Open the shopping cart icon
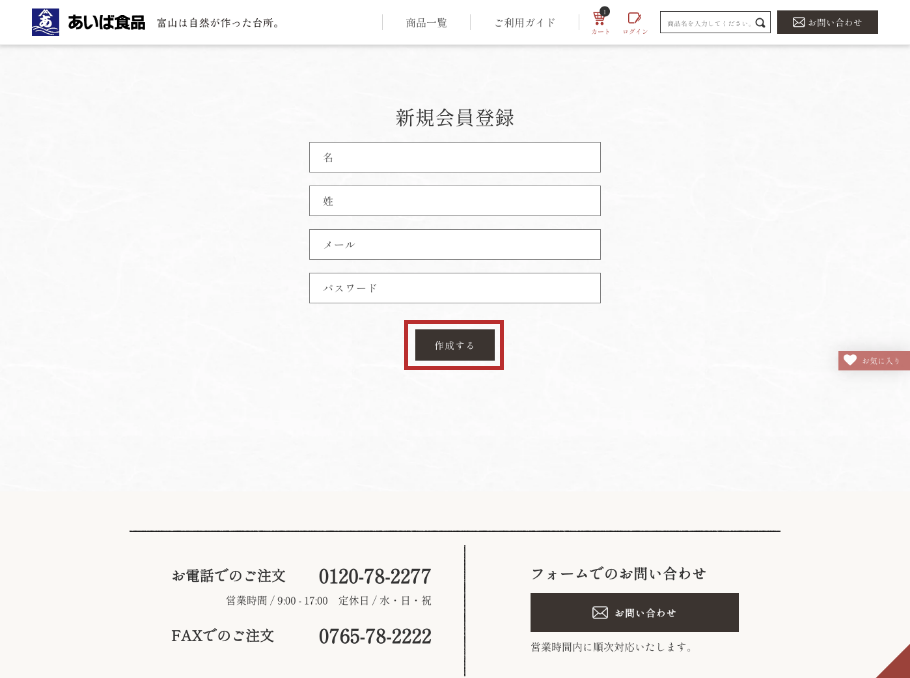Image resolution: width=910 pixels, height=678 pixels. point(600,22)
